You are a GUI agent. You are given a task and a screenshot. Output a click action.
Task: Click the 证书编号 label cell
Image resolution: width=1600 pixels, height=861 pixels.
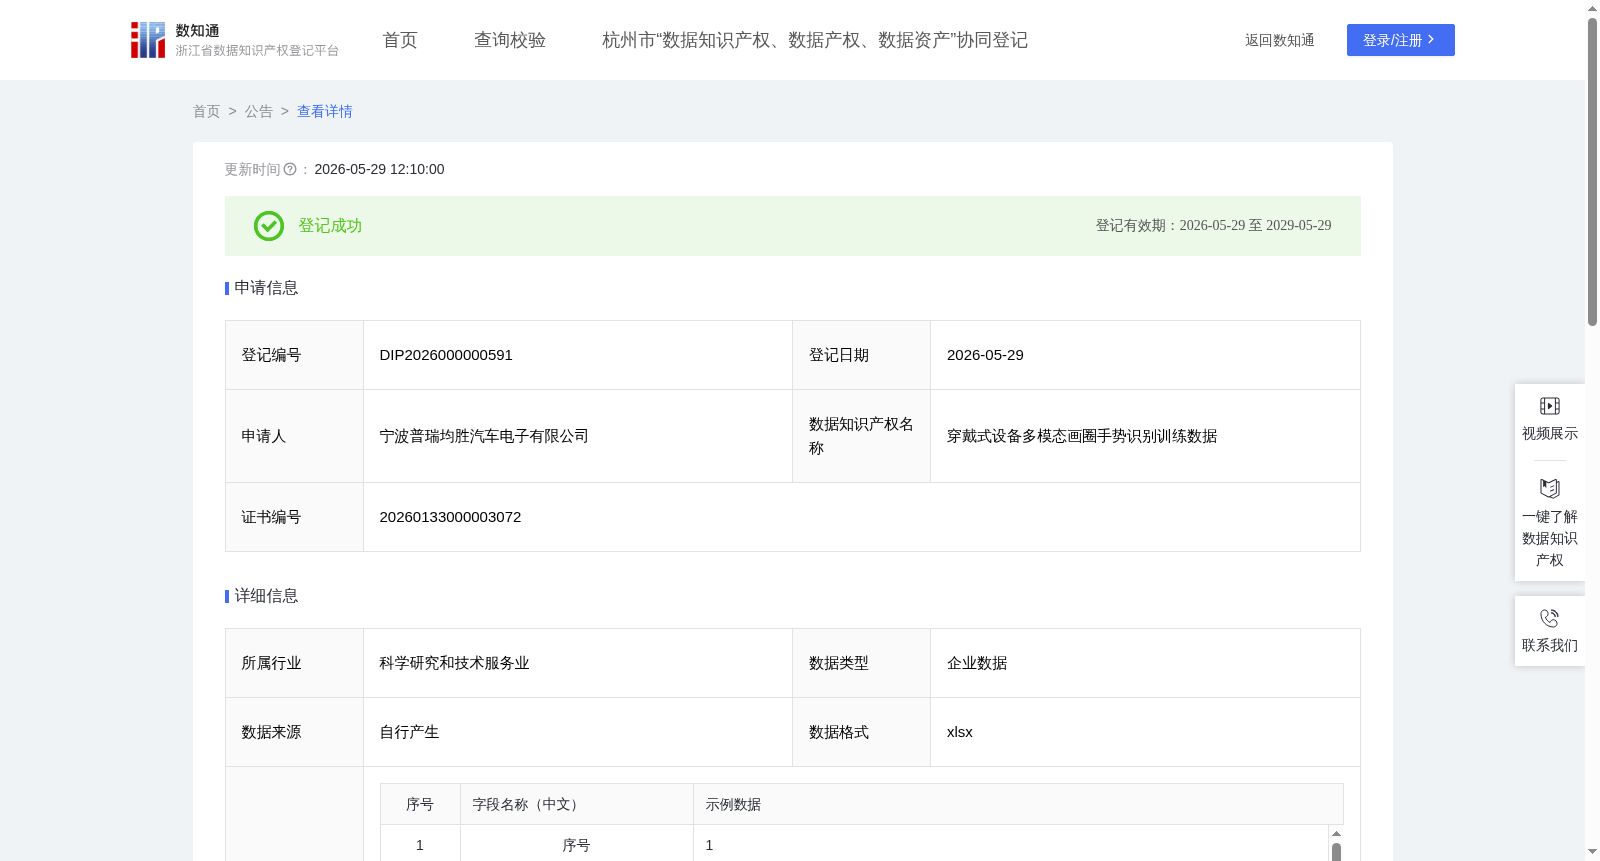click(294, 517)
